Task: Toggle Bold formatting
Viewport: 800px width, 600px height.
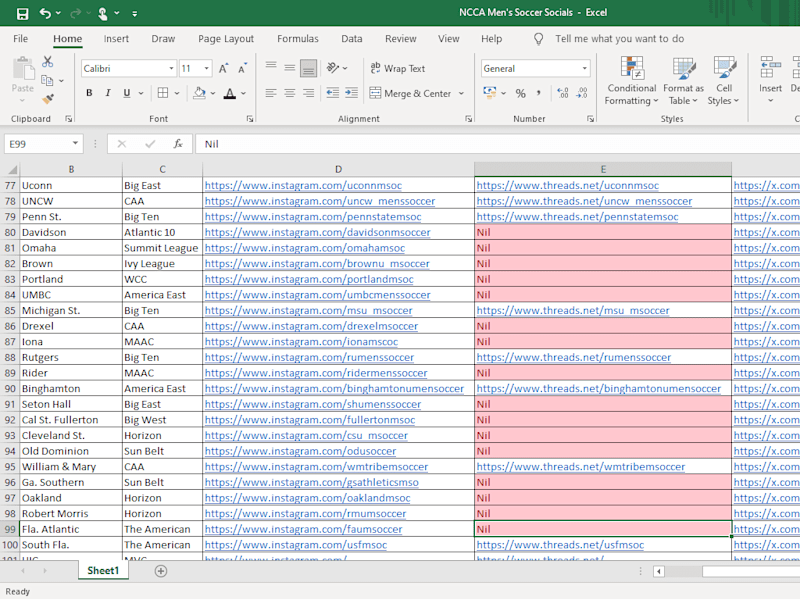Action: click(89, 93)
